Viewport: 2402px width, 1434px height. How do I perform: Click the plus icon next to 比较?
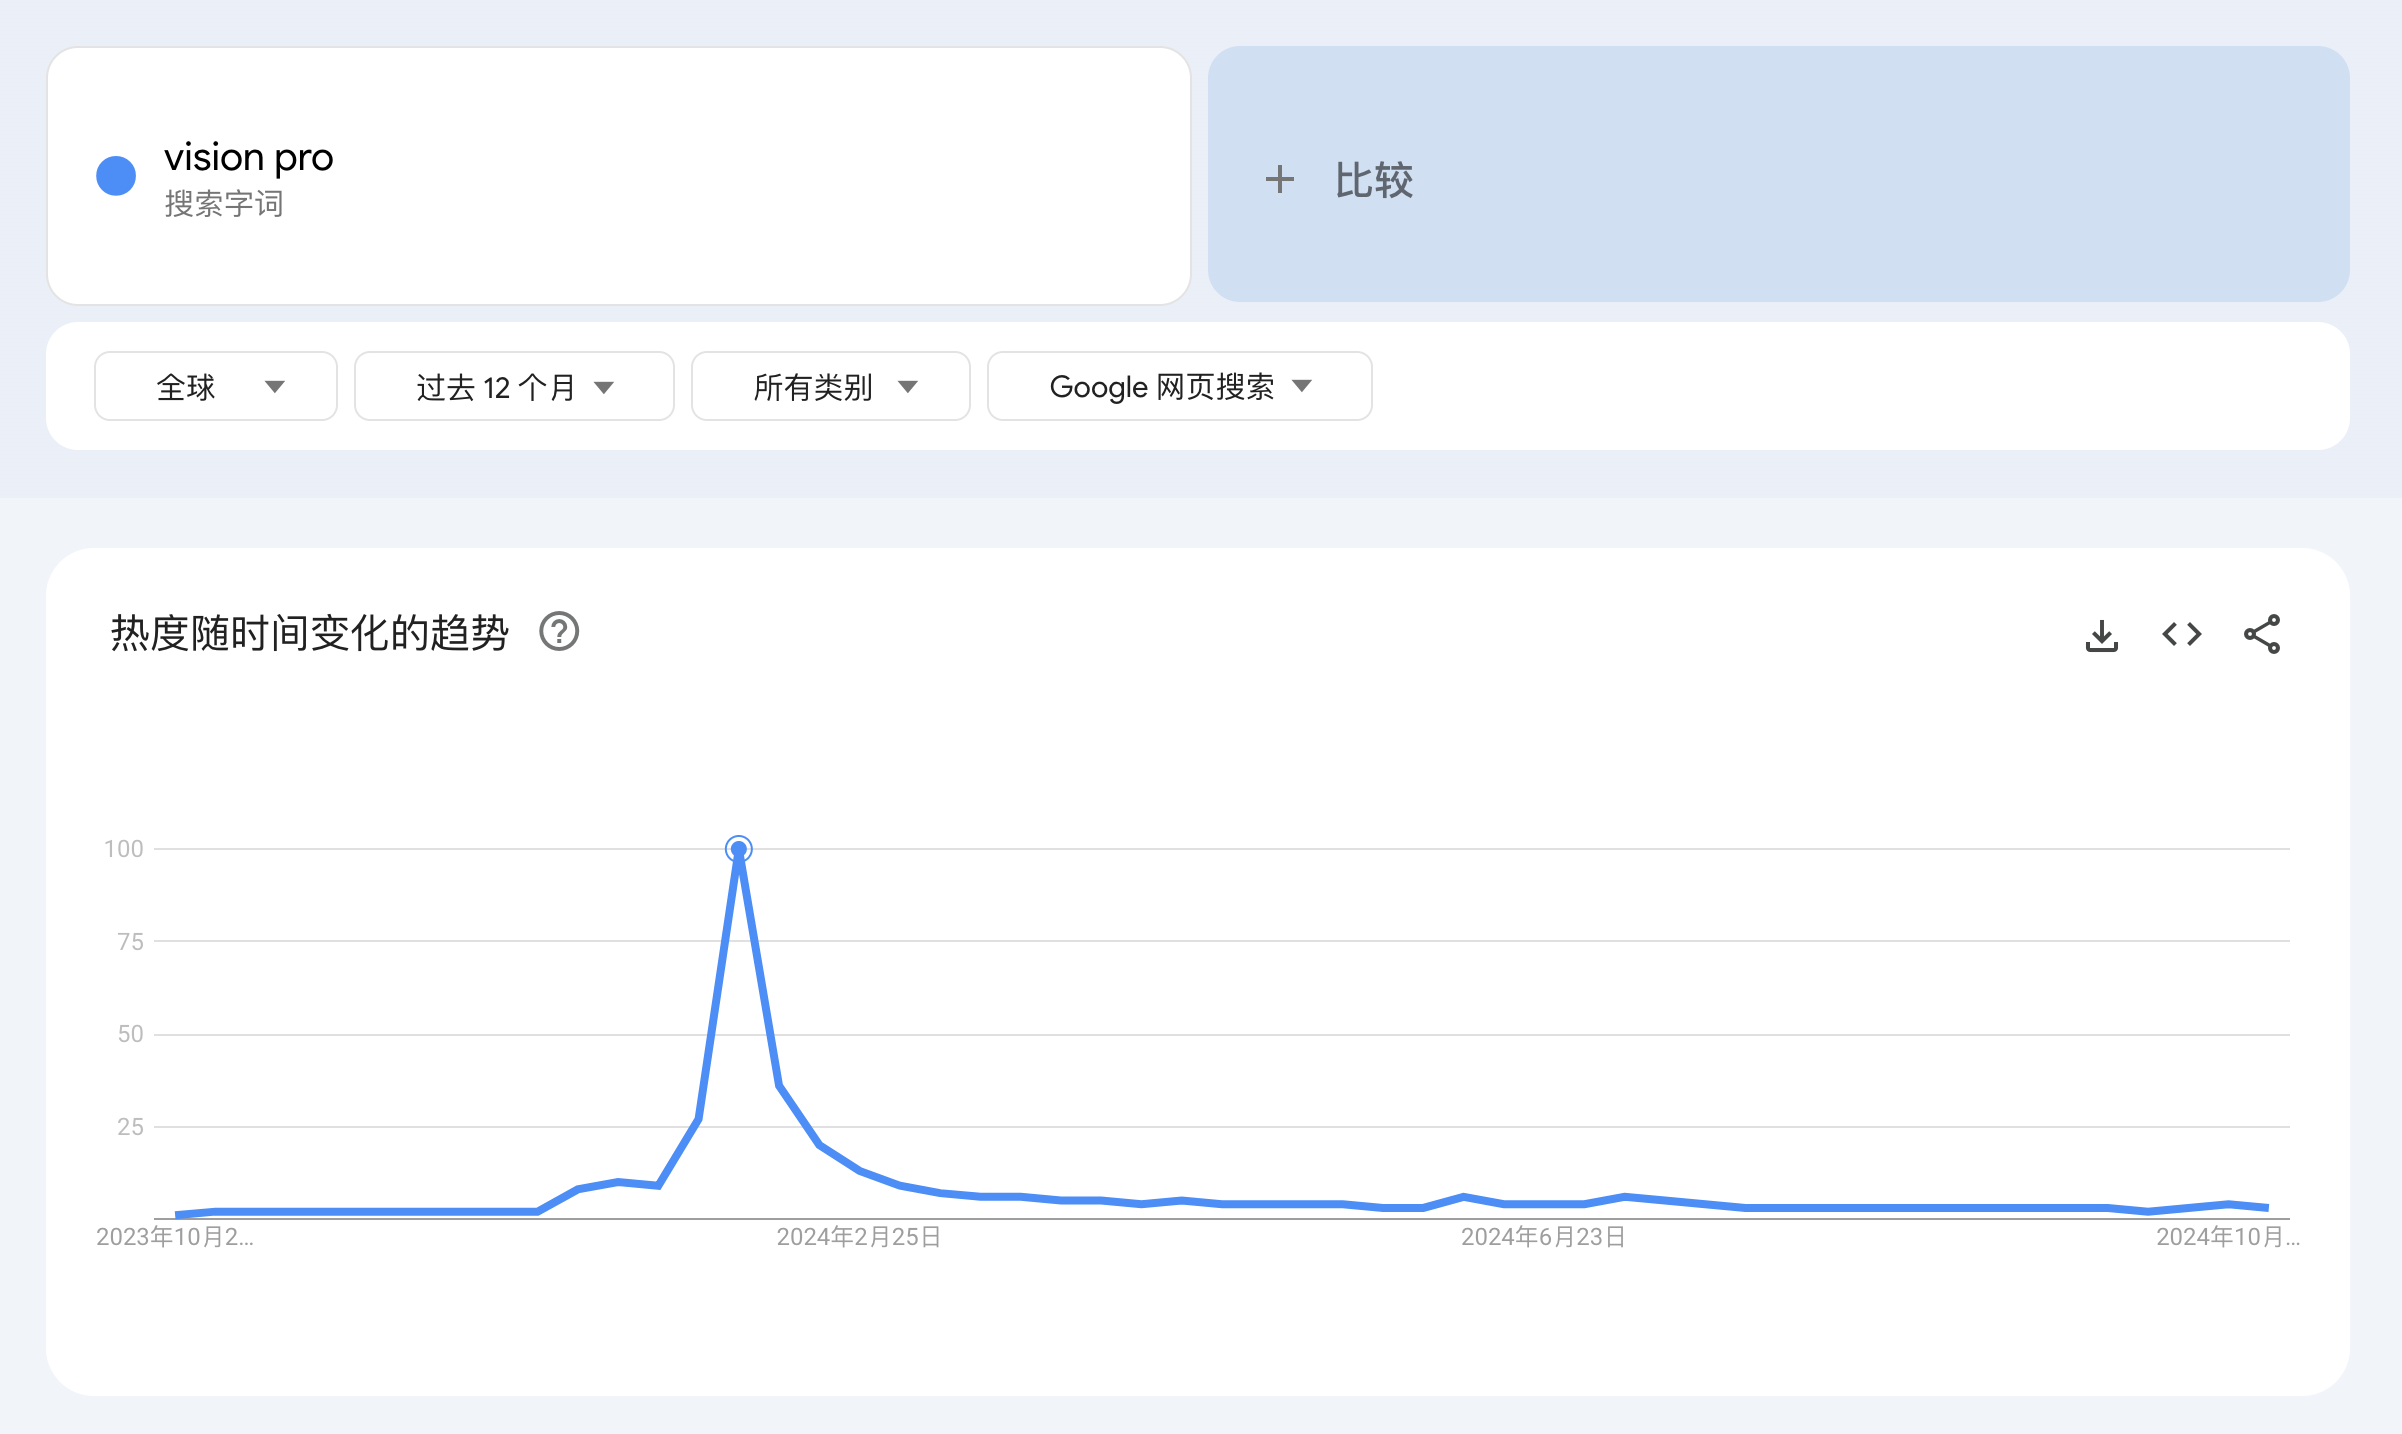pyautogui.click(x=1279, y=180)
